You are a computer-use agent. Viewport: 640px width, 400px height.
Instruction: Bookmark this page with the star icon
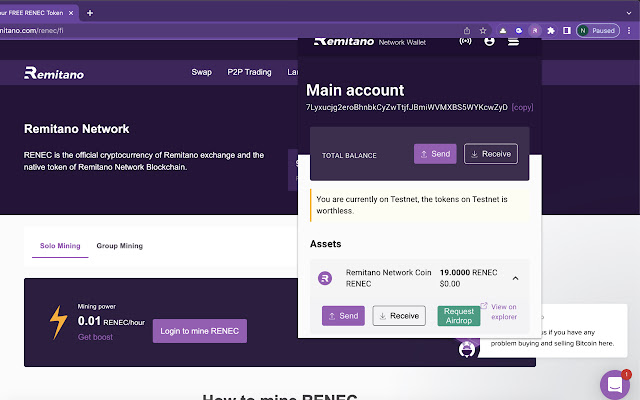(x=483, y=31)
